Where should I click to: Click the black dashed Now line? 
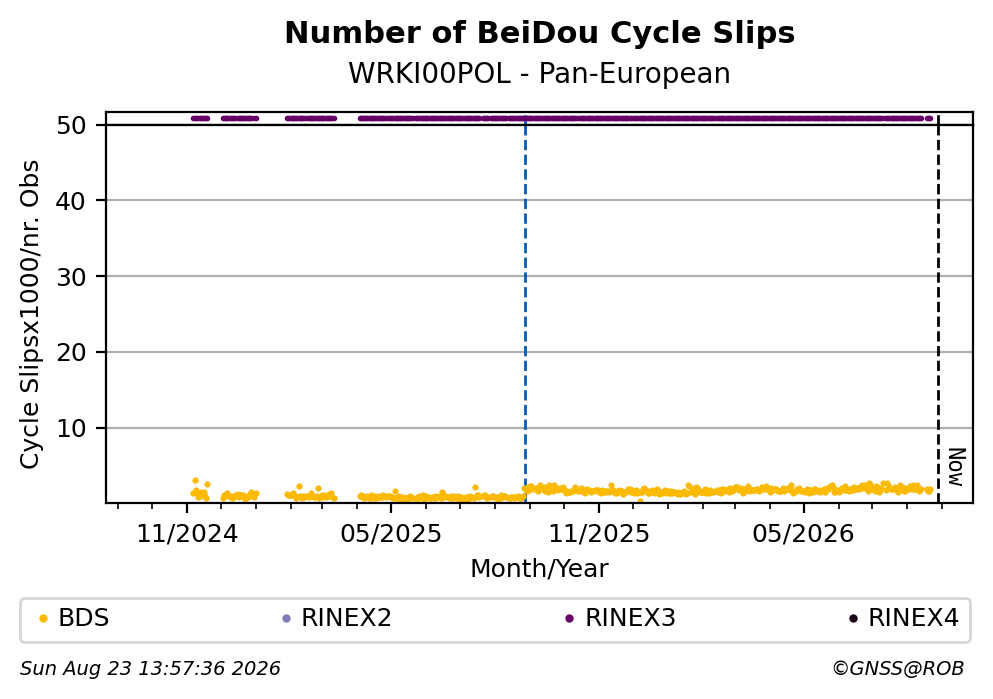pyautogui.click(x=938, y=310)
